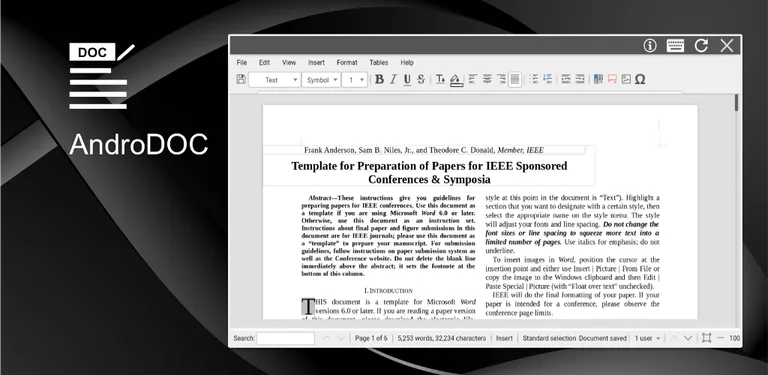The image size is (768, 375).
Task: Open the info icon in title bar
Action: (x=650, y=46)
